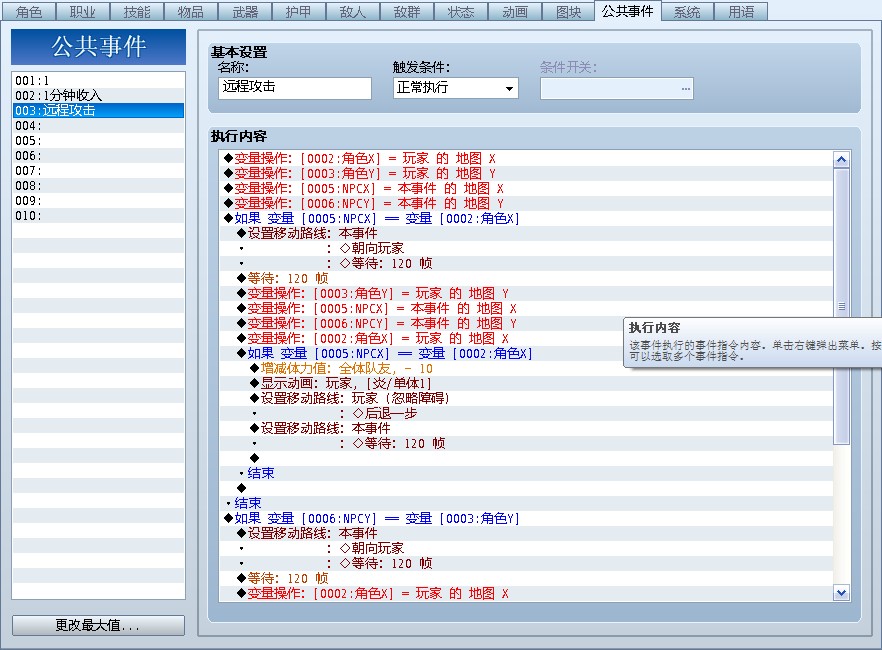Select the last 变量操作 [0002:角色X] line
Image resolution: width=882 pixels, height=650 pixels.
(526, 593)
